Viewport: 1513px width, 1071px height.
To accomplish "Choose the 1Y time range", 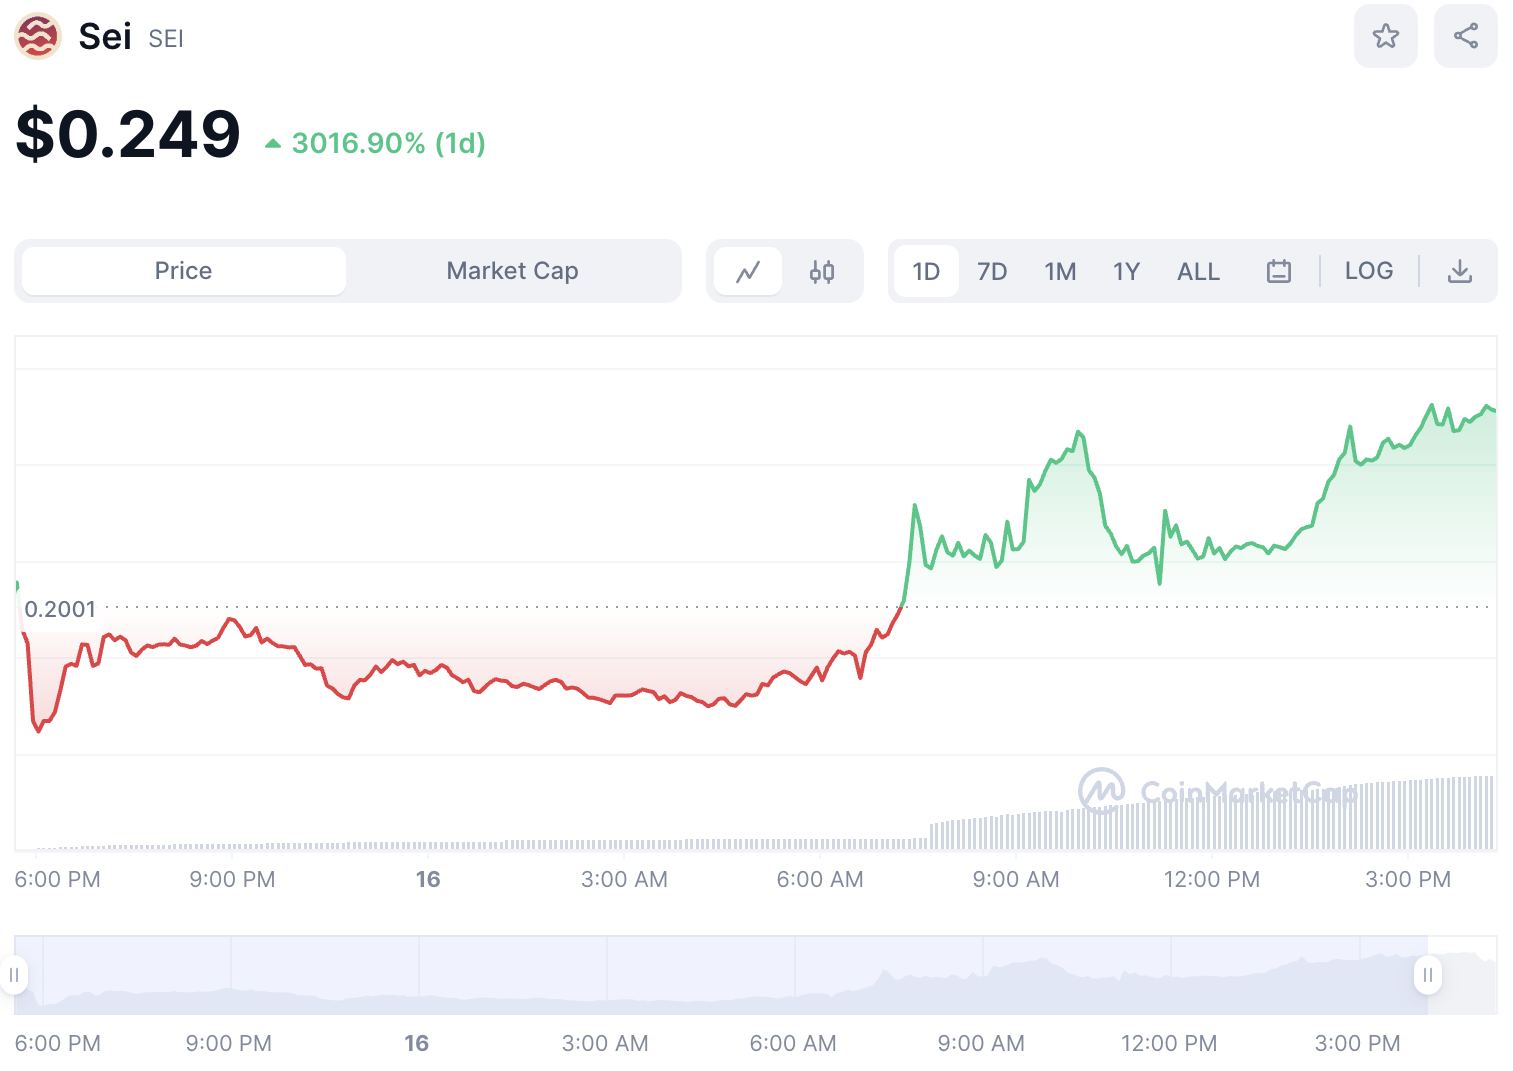I will 1126,271.
